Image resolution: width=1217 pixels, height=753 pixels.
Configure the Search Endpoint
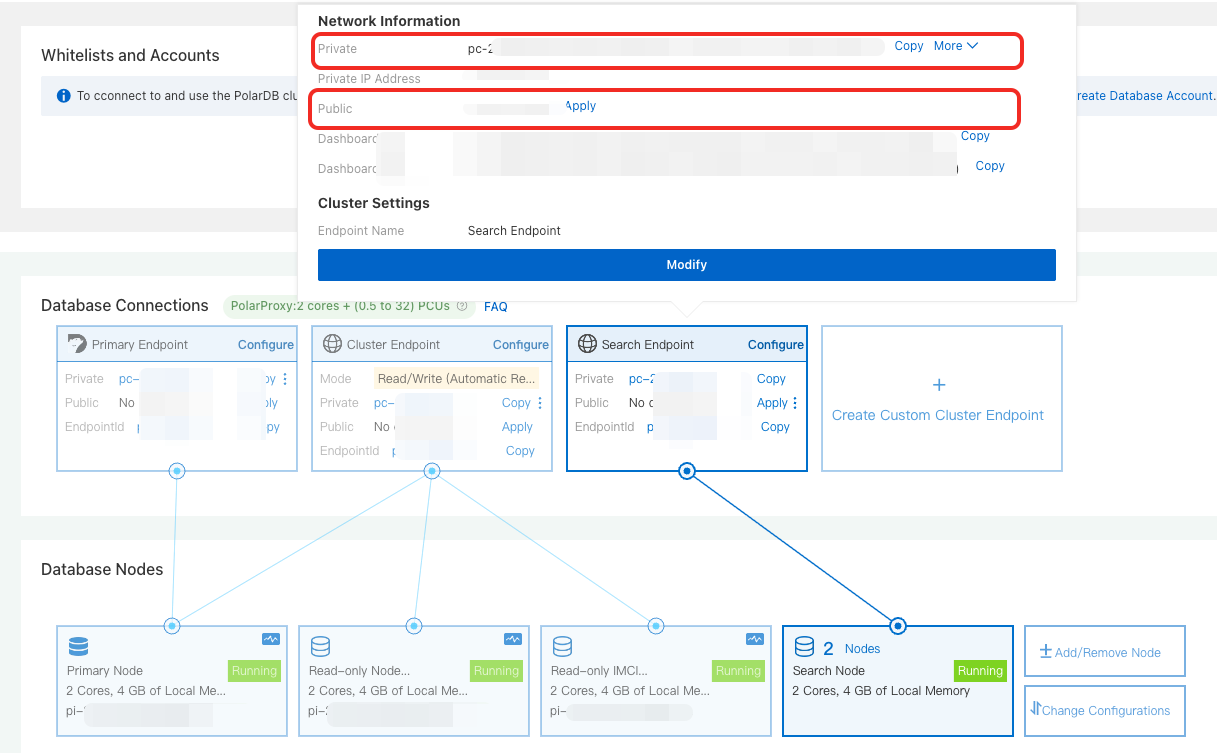click(x=776, y=345)
